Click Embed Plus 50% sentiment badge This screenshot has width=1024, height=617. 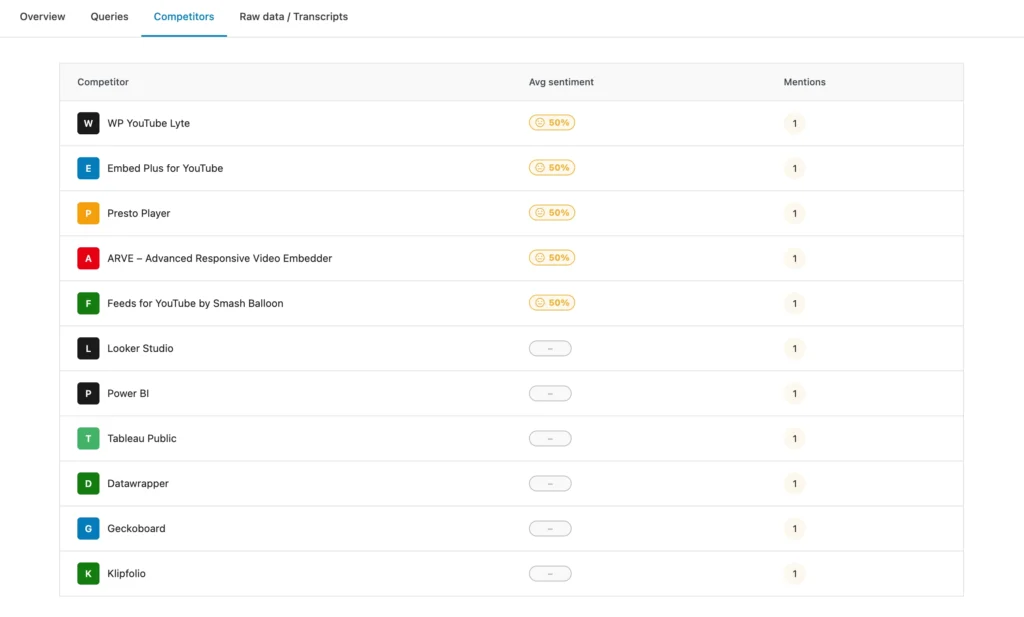[552, 168]
